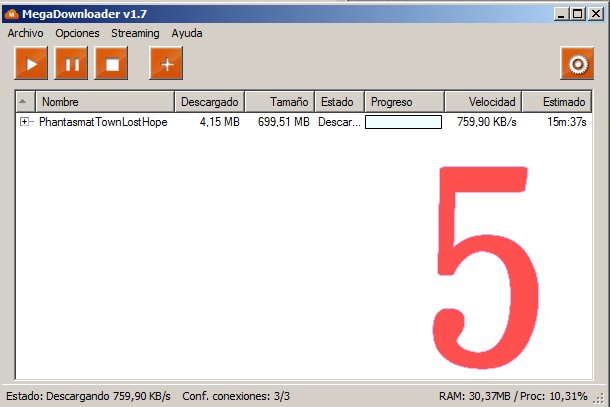The image size is (610, 407).
Task: Click the MegaDownloader title bar logo icon
Action: click(x=12, y=14)
